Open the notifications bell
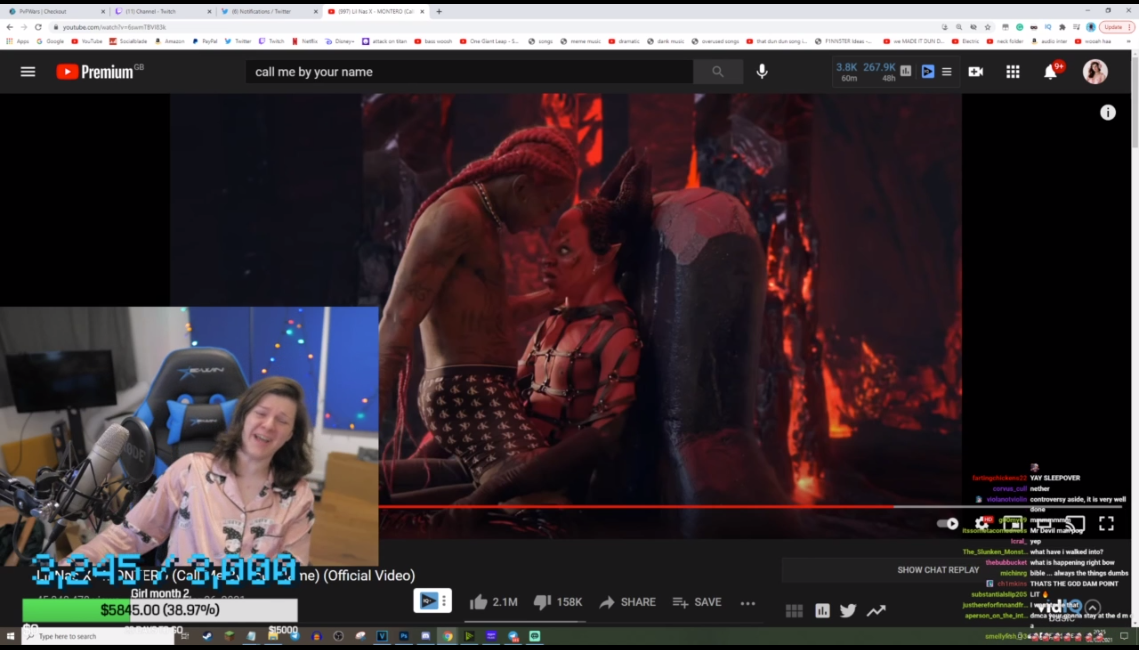This screenshot has width=1139, height=650. coord(1050,71)
